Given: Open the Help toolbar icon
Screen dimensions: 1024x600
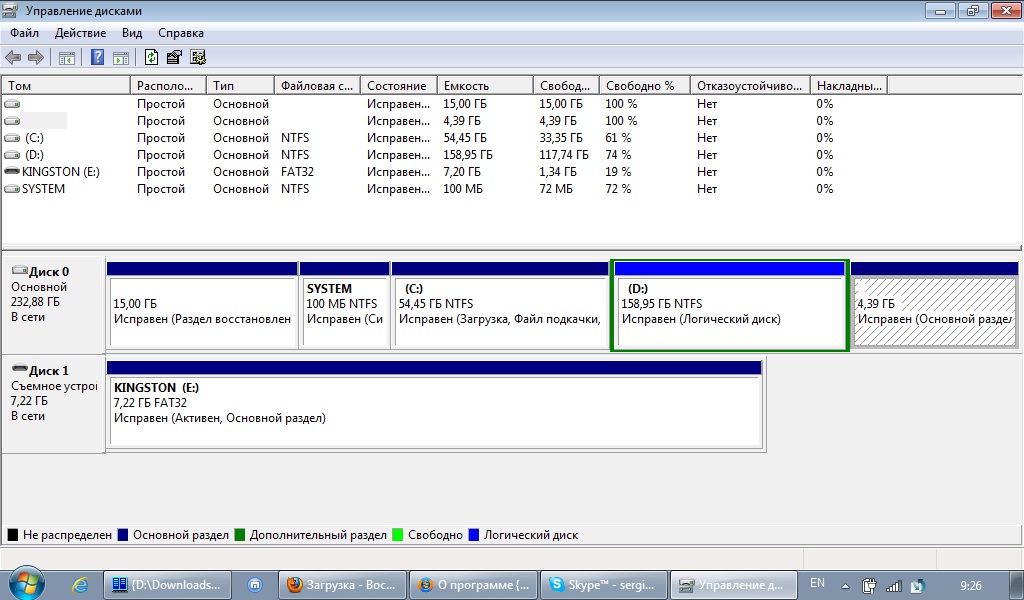Looking at the screenshot, I should click(x=97, y=57).
